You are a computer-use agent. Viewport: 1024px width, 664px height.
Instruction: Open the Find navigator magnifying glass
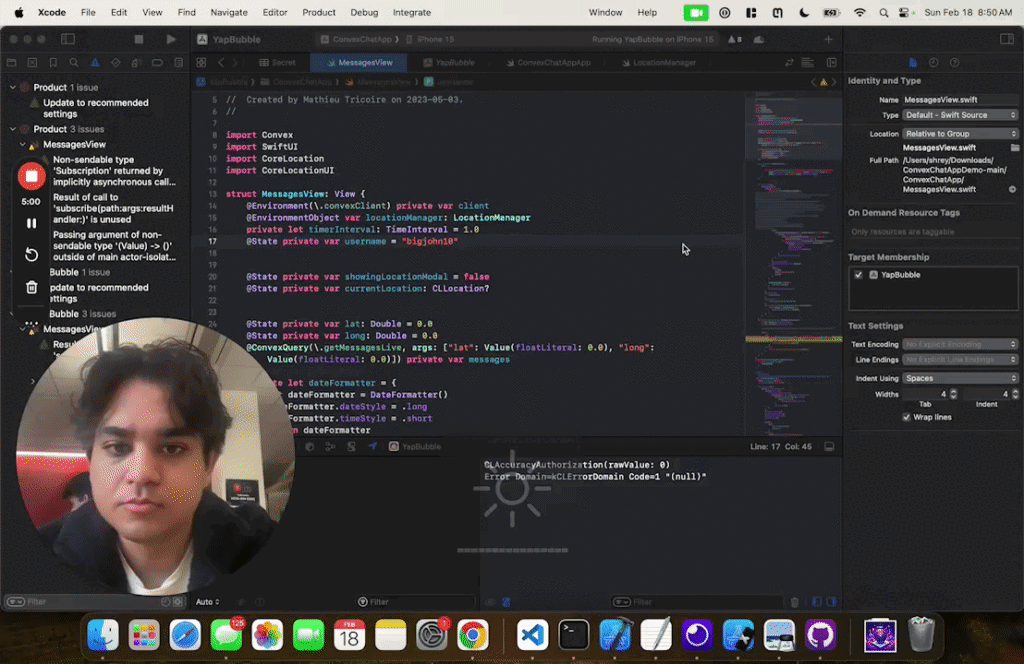pyautogui.click(x=74, y=62)
